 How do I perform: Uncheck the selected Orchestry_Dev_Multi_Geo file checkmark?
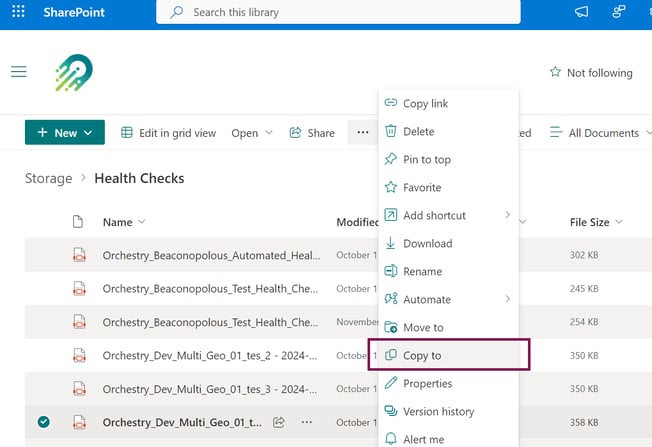[44, 422]
